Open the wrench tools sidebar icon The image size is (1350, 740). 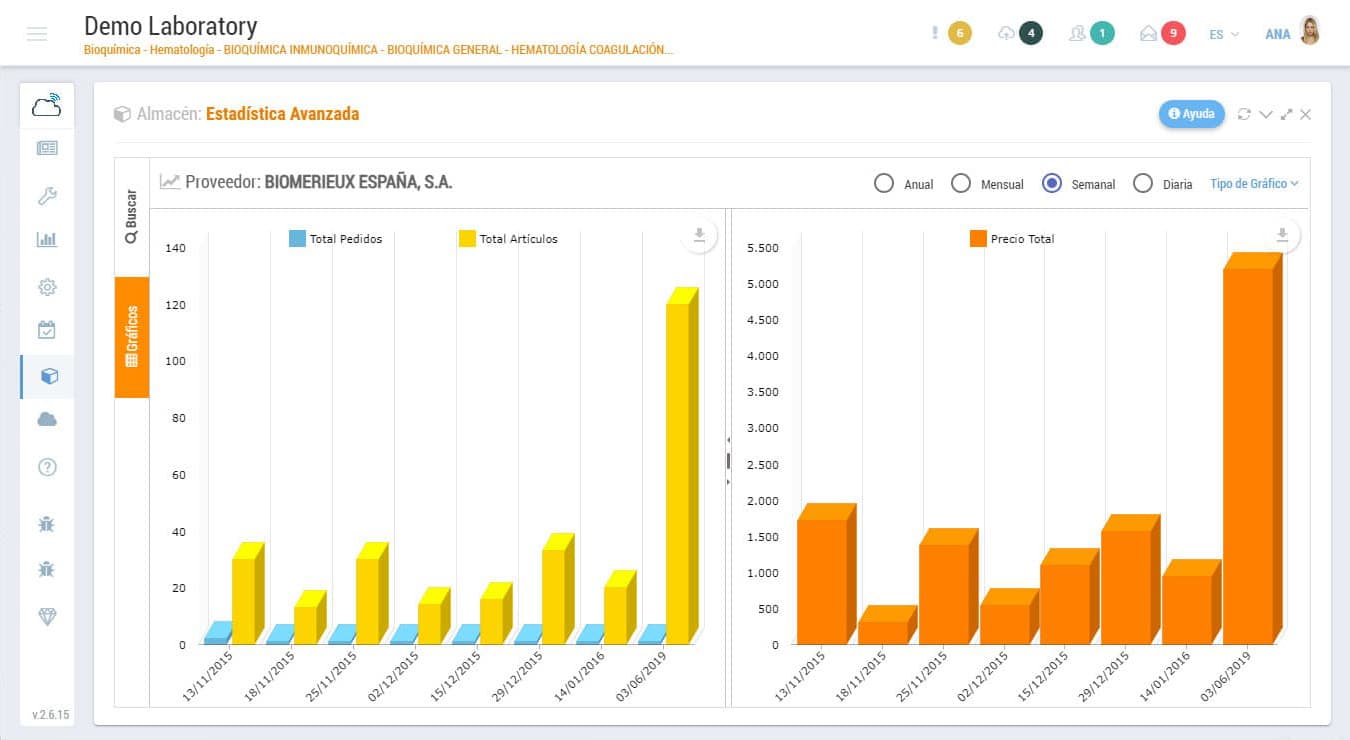[47, 195]
